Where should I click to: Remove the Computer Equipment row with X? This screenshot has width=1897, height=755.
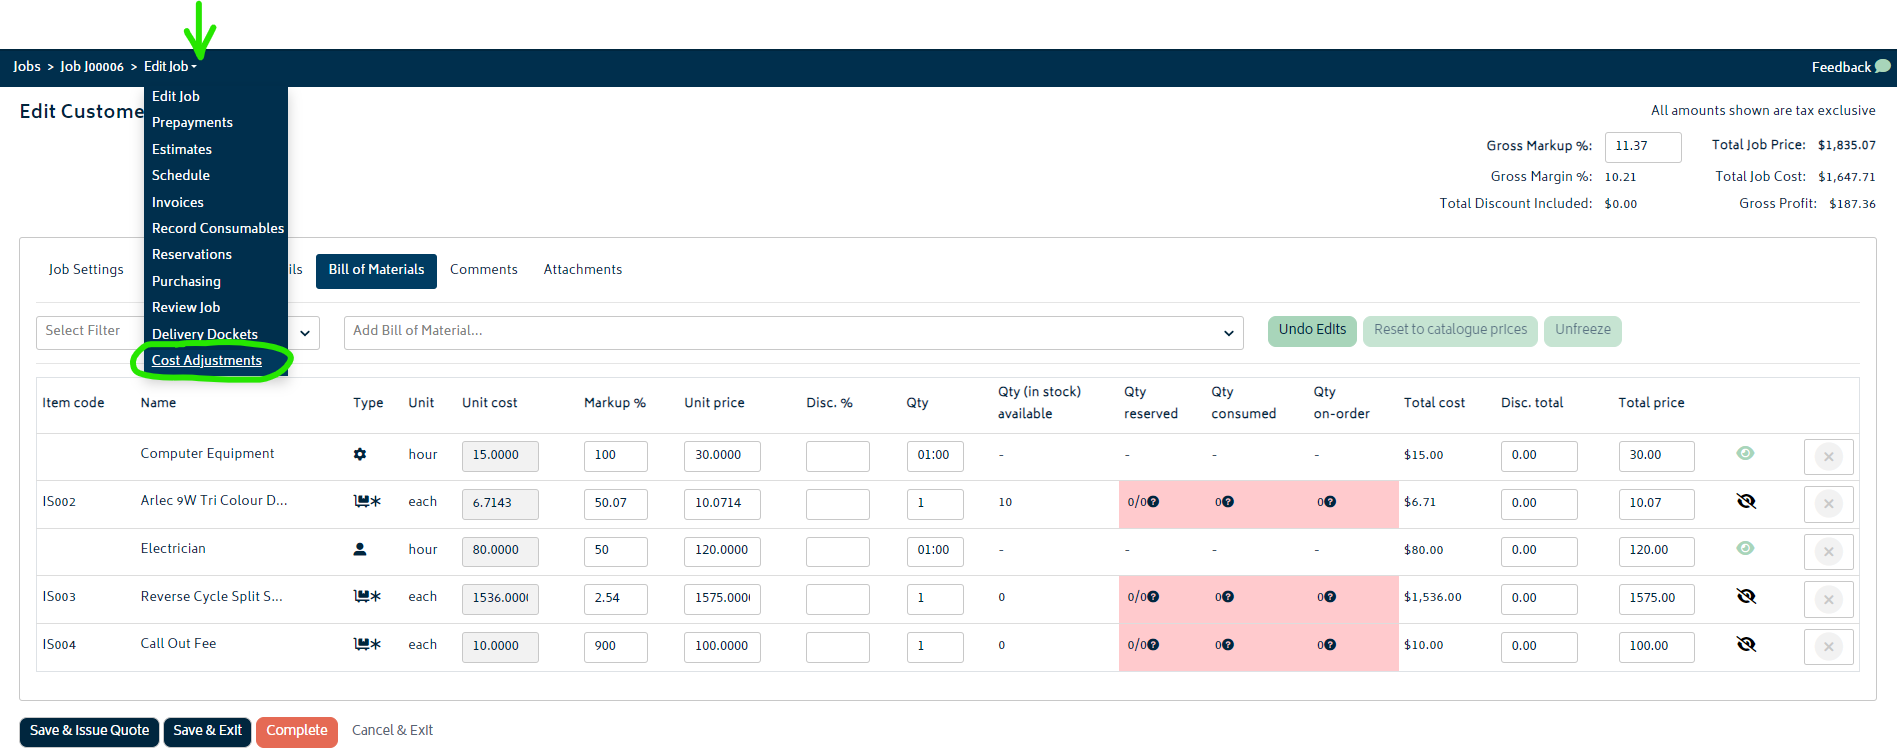pyautogui.click(x=1828, y=457)
